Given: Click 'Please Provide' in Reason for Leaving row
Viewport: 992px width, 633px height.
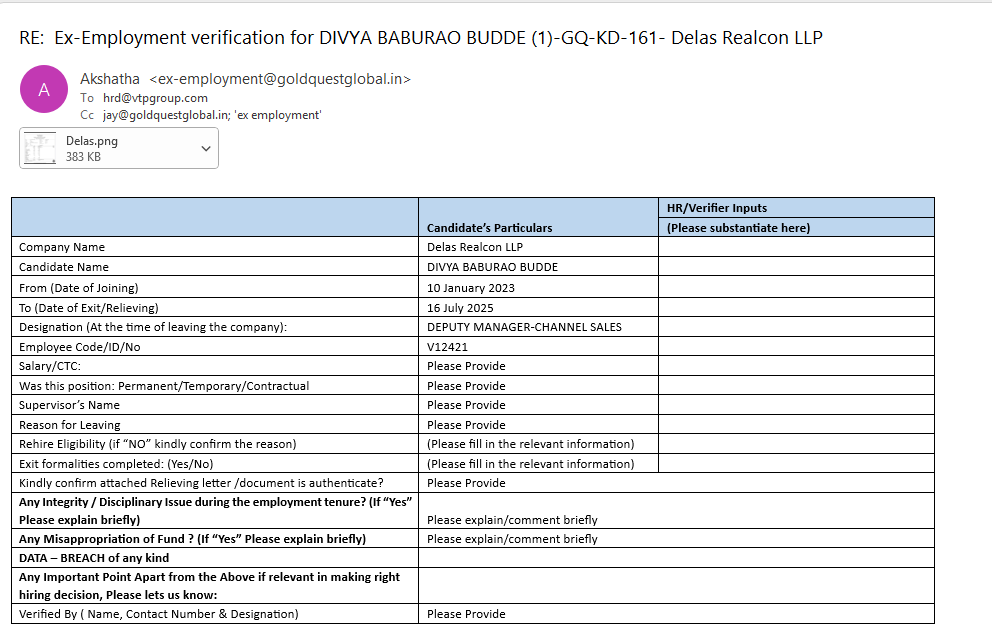Looking at the screenshot, I should point(466,425).
